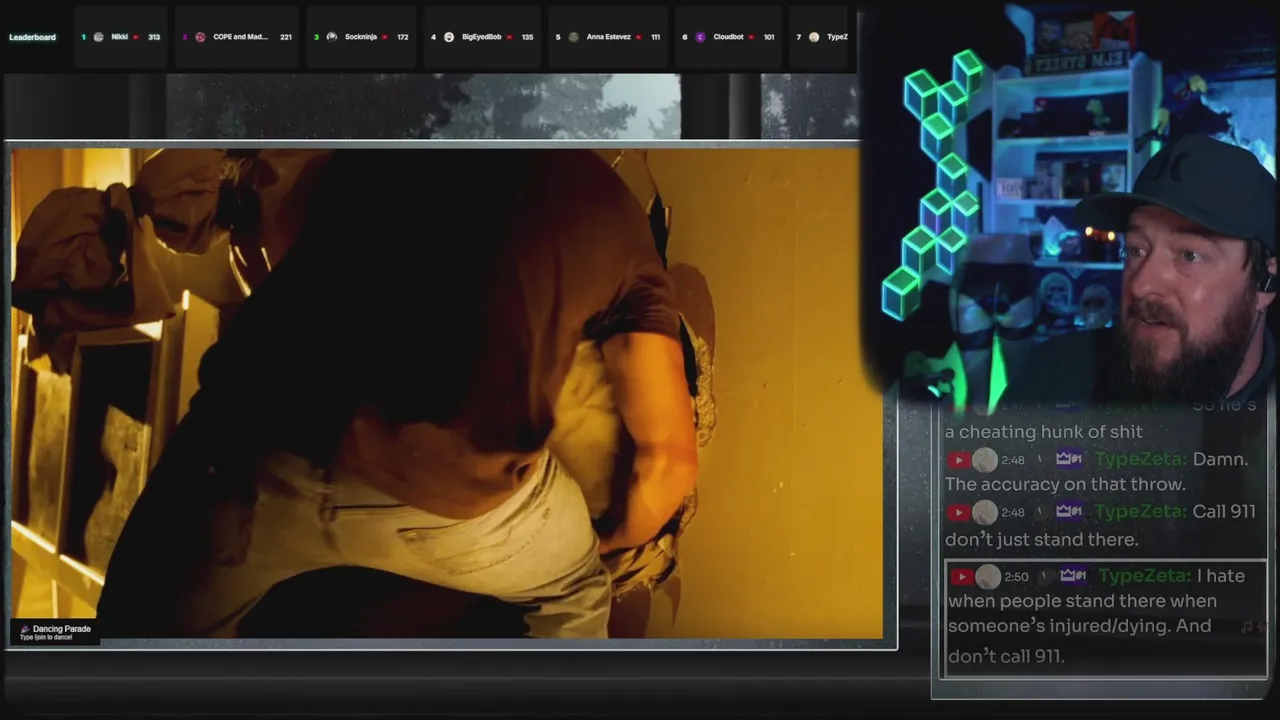
Task: Select 'COPE and Mad...' leaderboard name
Action: point(240,37)
